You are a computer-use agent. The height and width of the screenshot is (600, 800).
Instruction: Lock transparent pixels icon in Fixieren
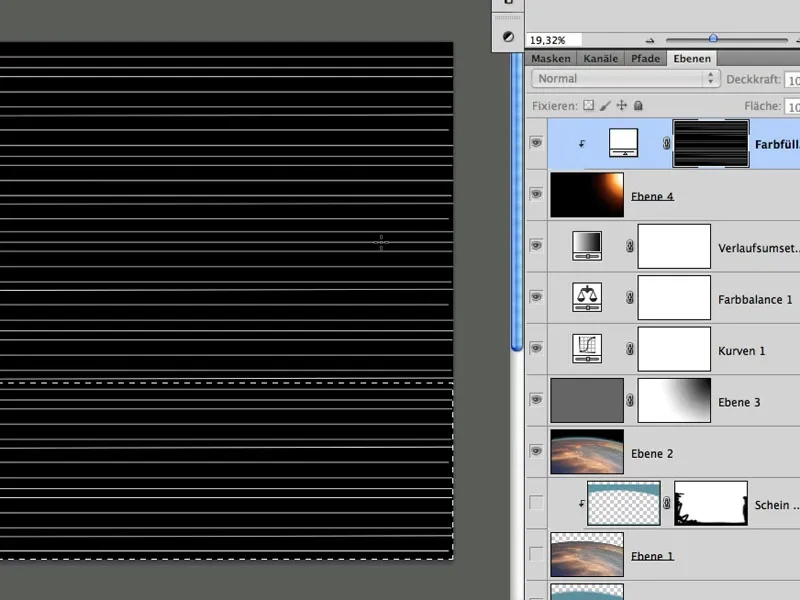(x=589, y=105)
